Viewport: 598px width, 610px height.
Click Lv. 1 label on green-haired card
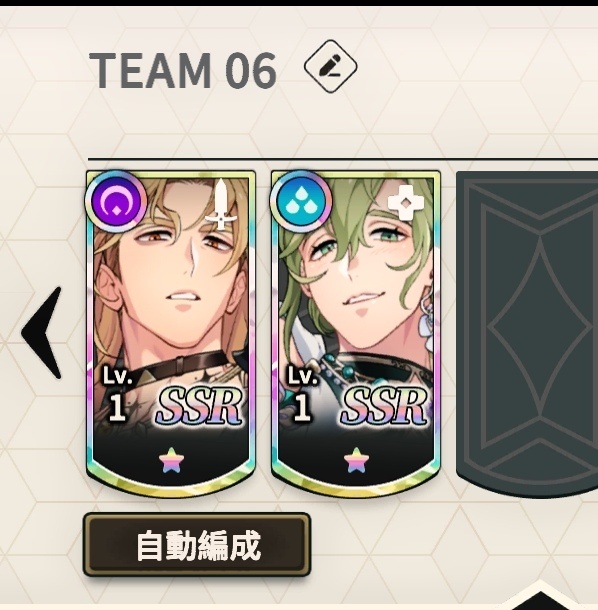point(303,394)
